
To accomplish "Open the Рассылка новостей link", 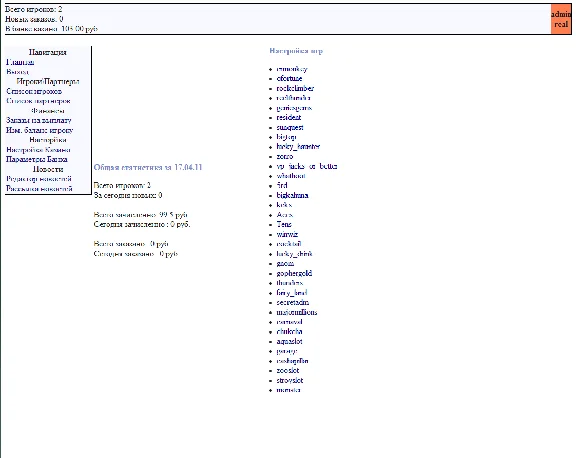I will (39, 188).
